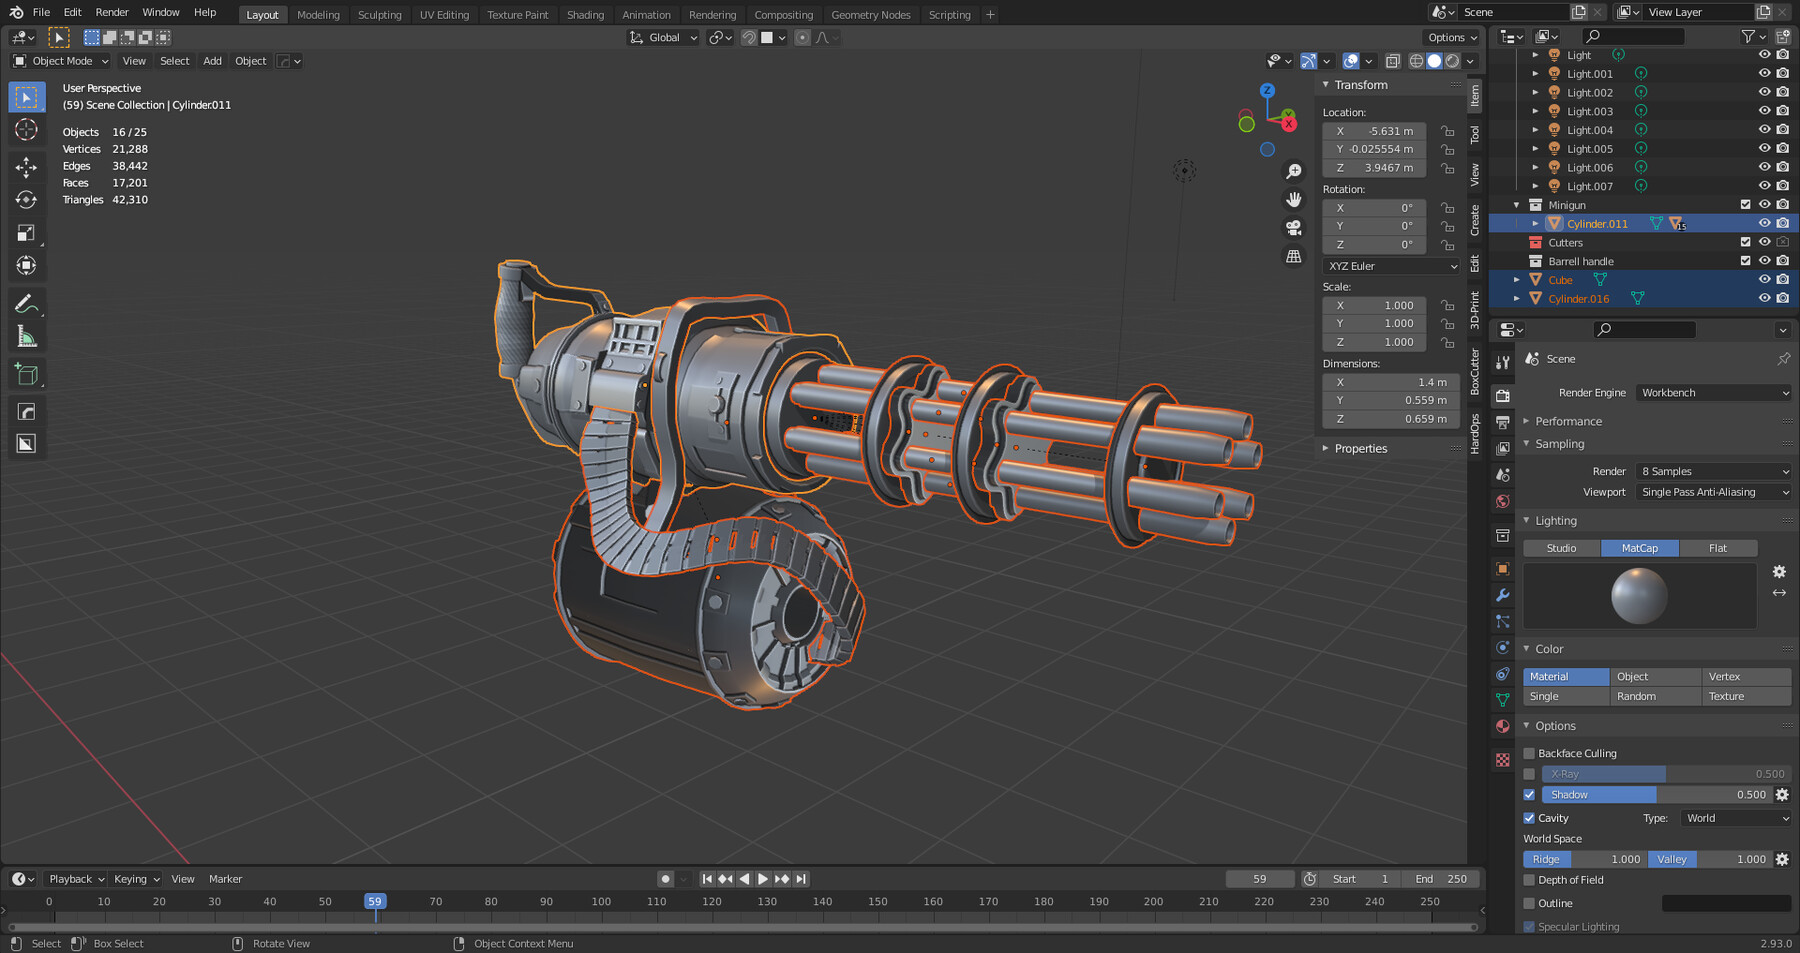1800x953 pixels.
Task: Enable the Backface Culling checkbox
Action: pyautogui.click(x=1529, y=753)
